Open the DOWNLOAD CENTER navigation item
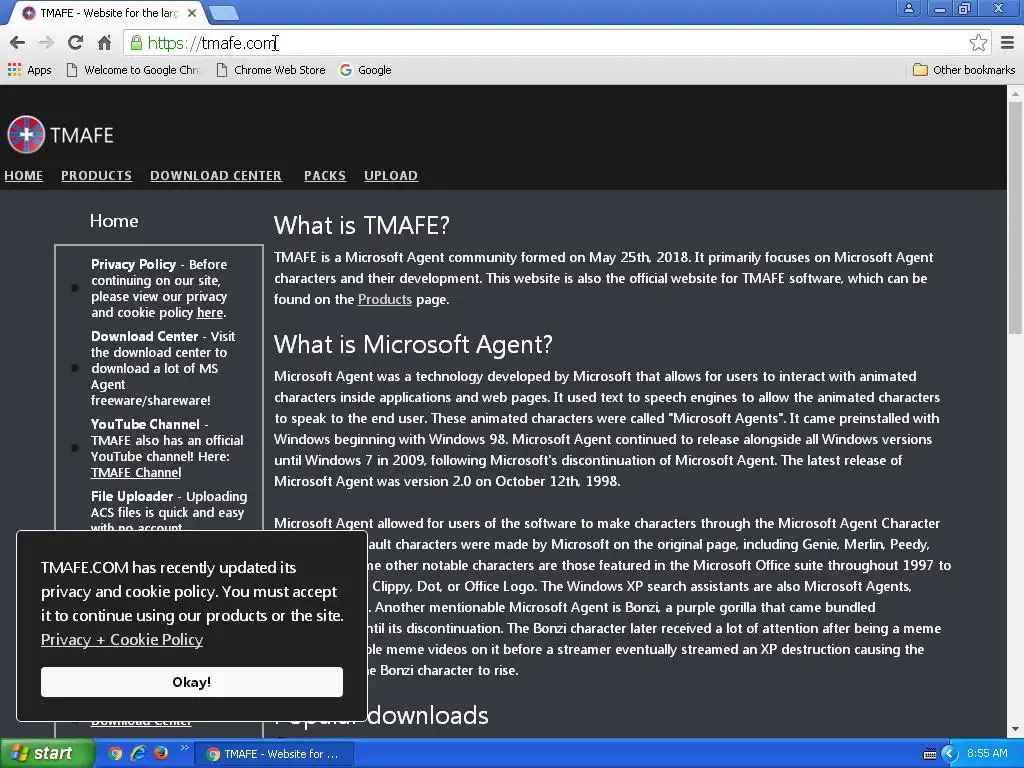The width and height of the screenshot is (1024, 768). [216, 176]
